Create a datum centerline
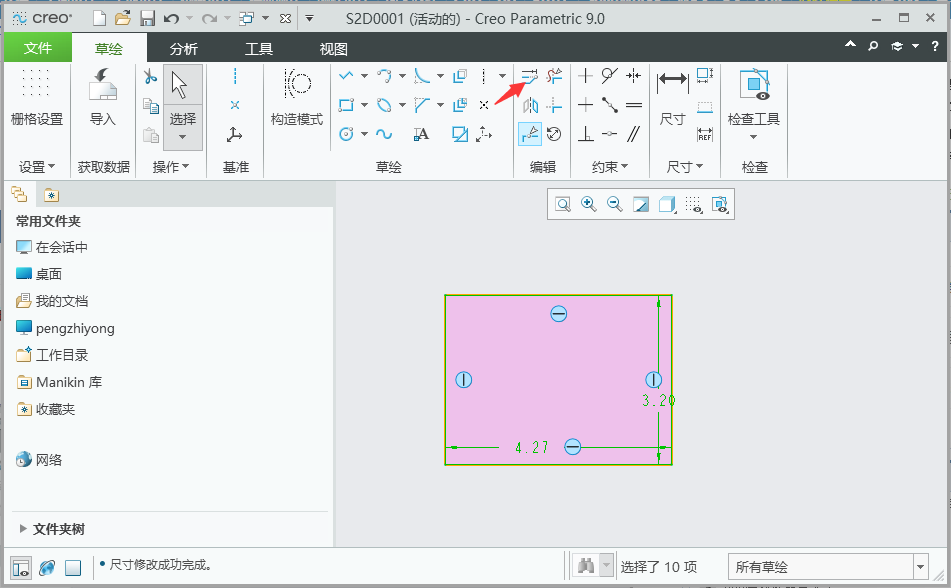Viewport: 951px width, 588px height. tap(235, 76)
